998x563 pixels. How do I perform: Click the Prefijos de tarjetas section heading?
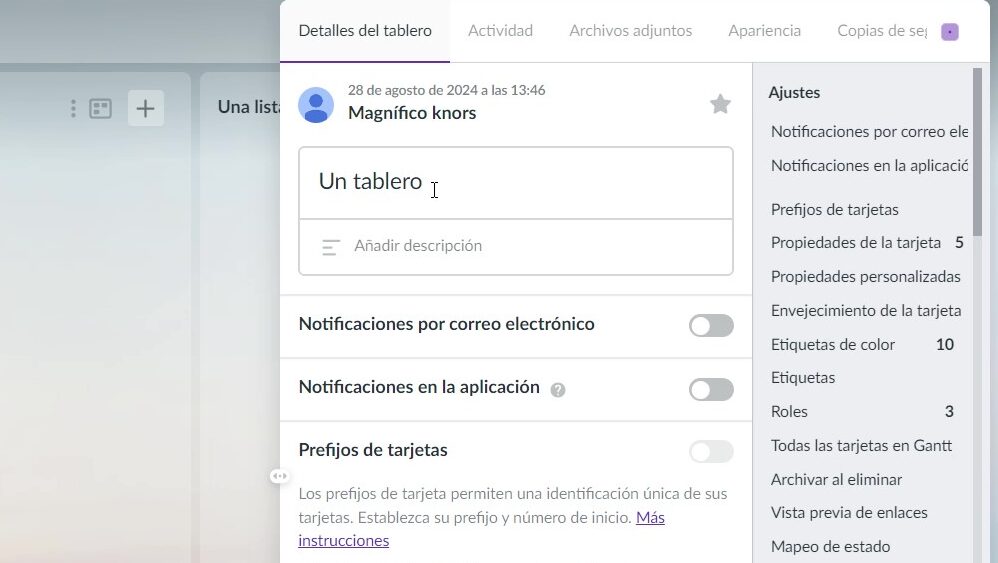[373, 450]
